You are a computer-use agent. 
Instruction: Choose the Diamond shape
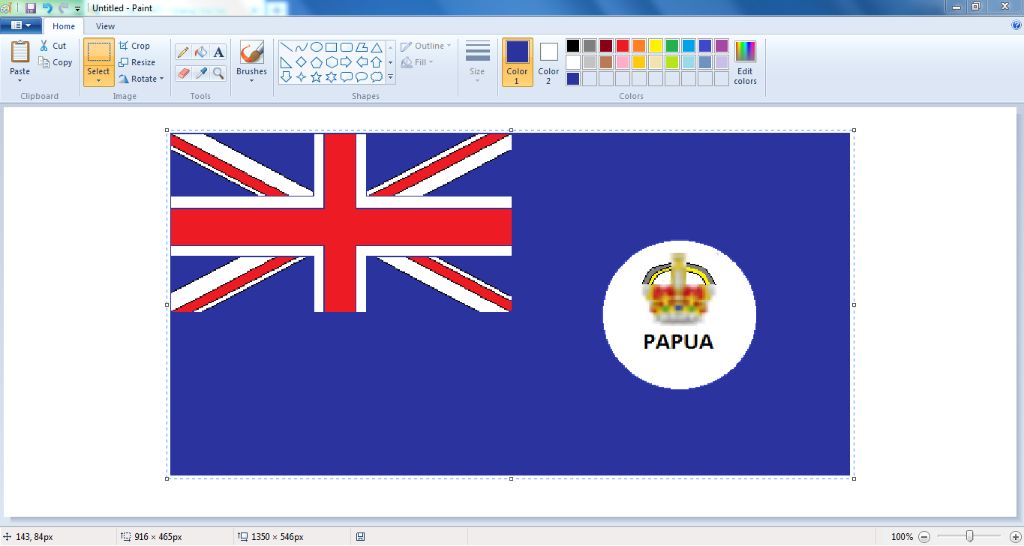[301, 63]
